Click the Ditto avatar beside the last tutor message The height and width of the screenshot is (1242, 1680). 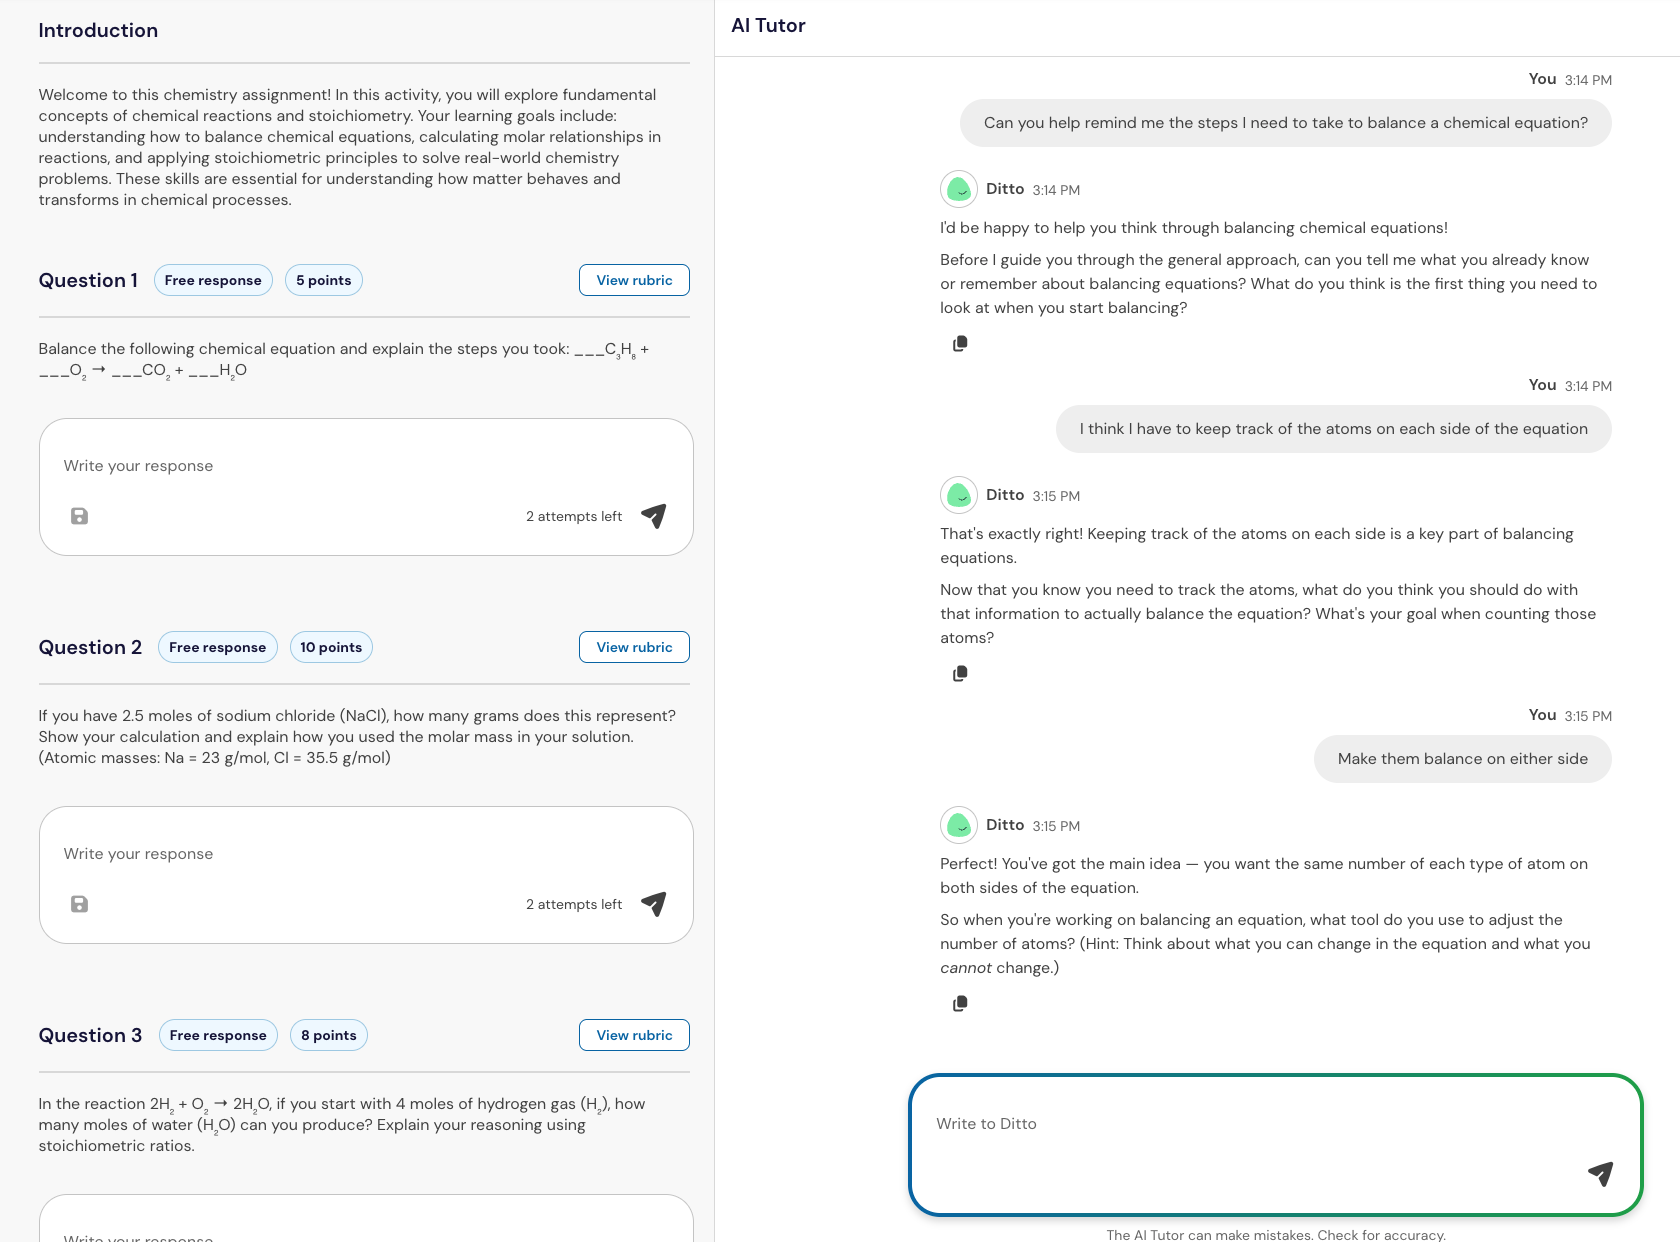pyautogui.click(x=958, y=825)
